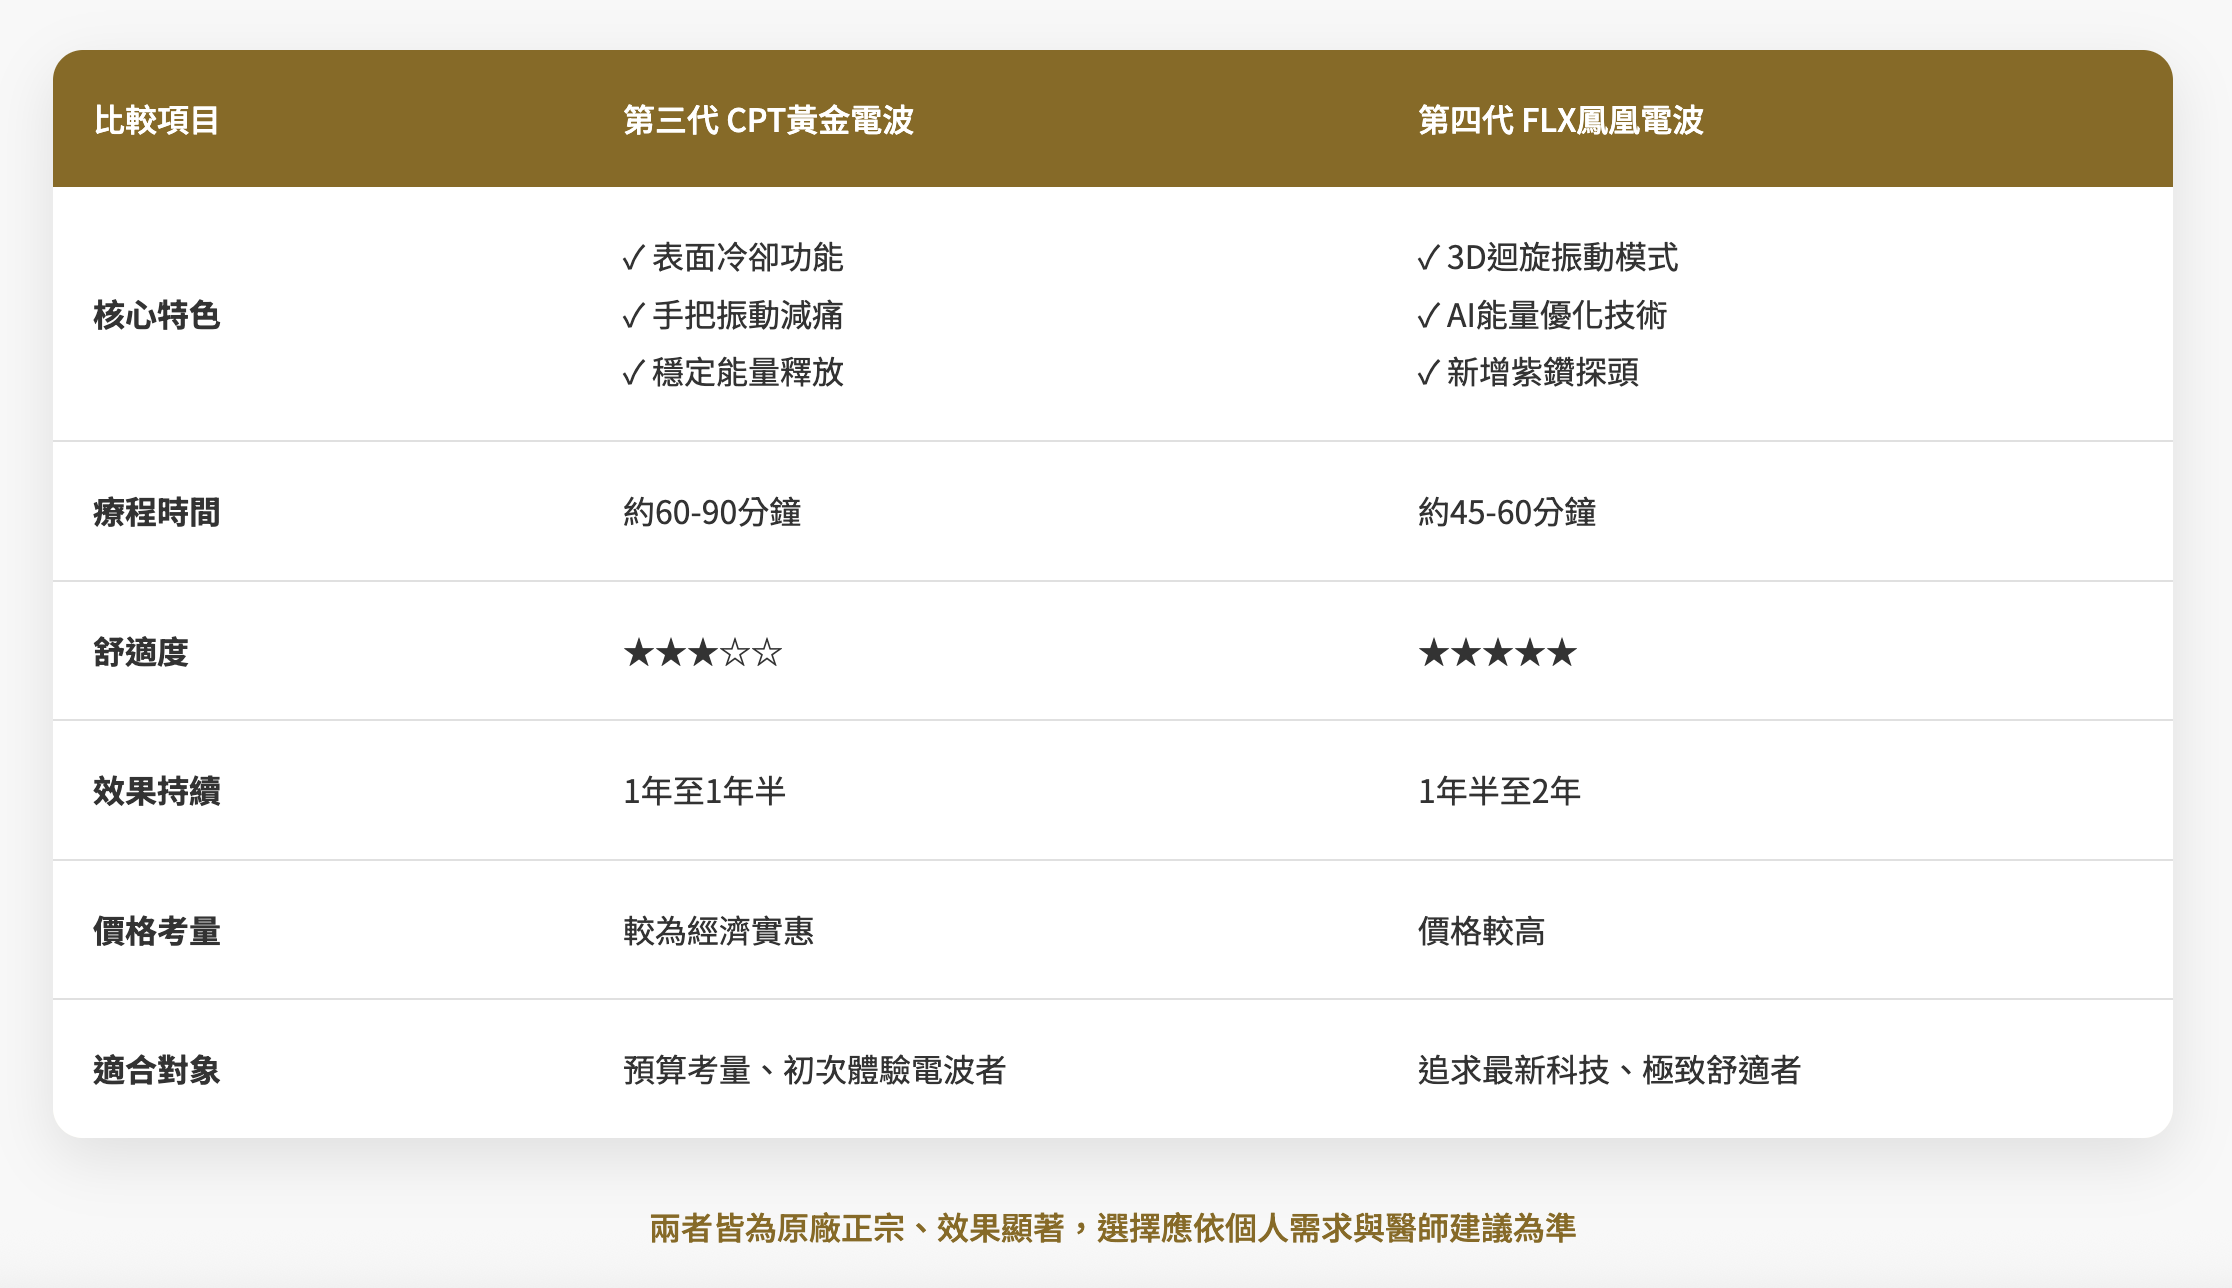
Task: Click the 第三代 CPT黃金電波 column header
Action: pos(768,120)
